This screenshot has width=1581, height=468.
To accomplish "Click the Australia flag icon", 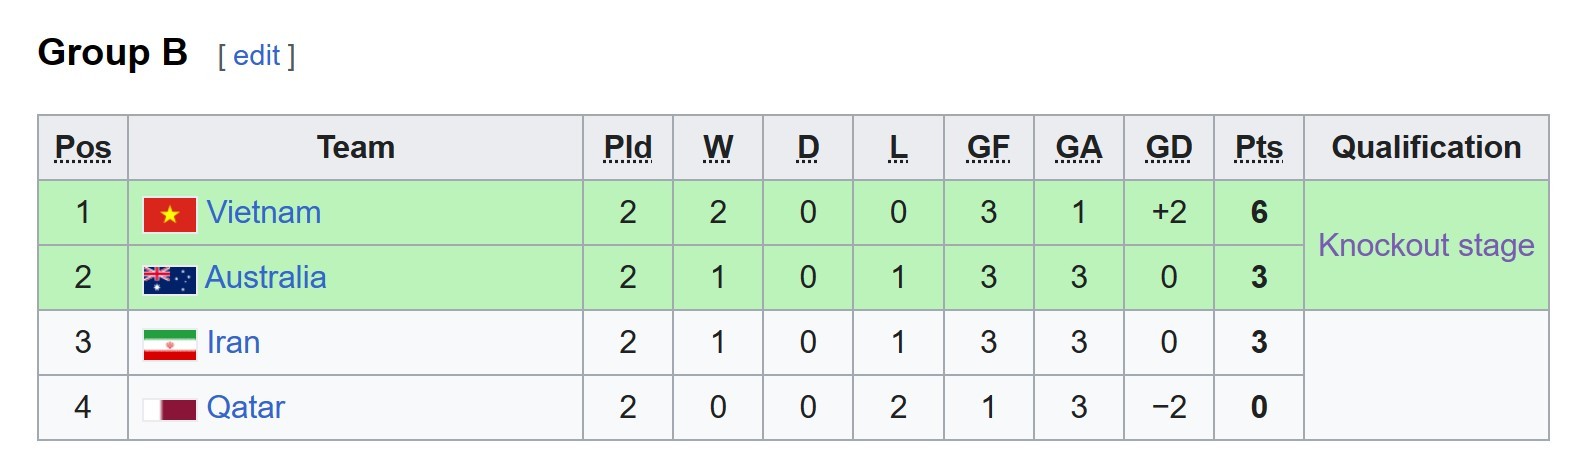I will [x=170, y=280].
